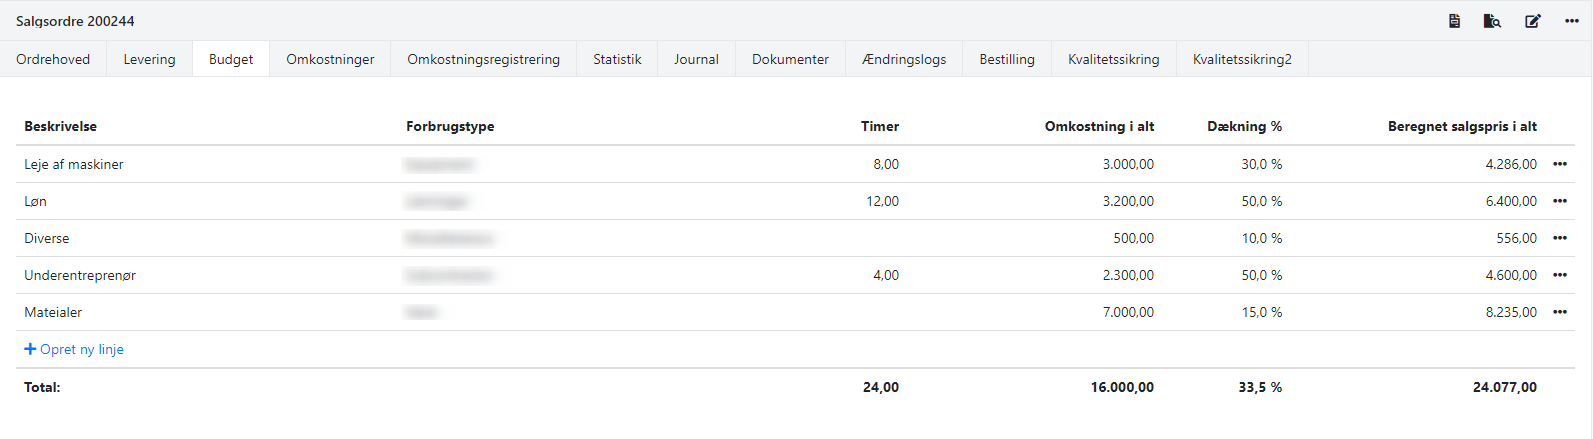
Task: View the Ændringslogs tab
Action: pos(904,59)
